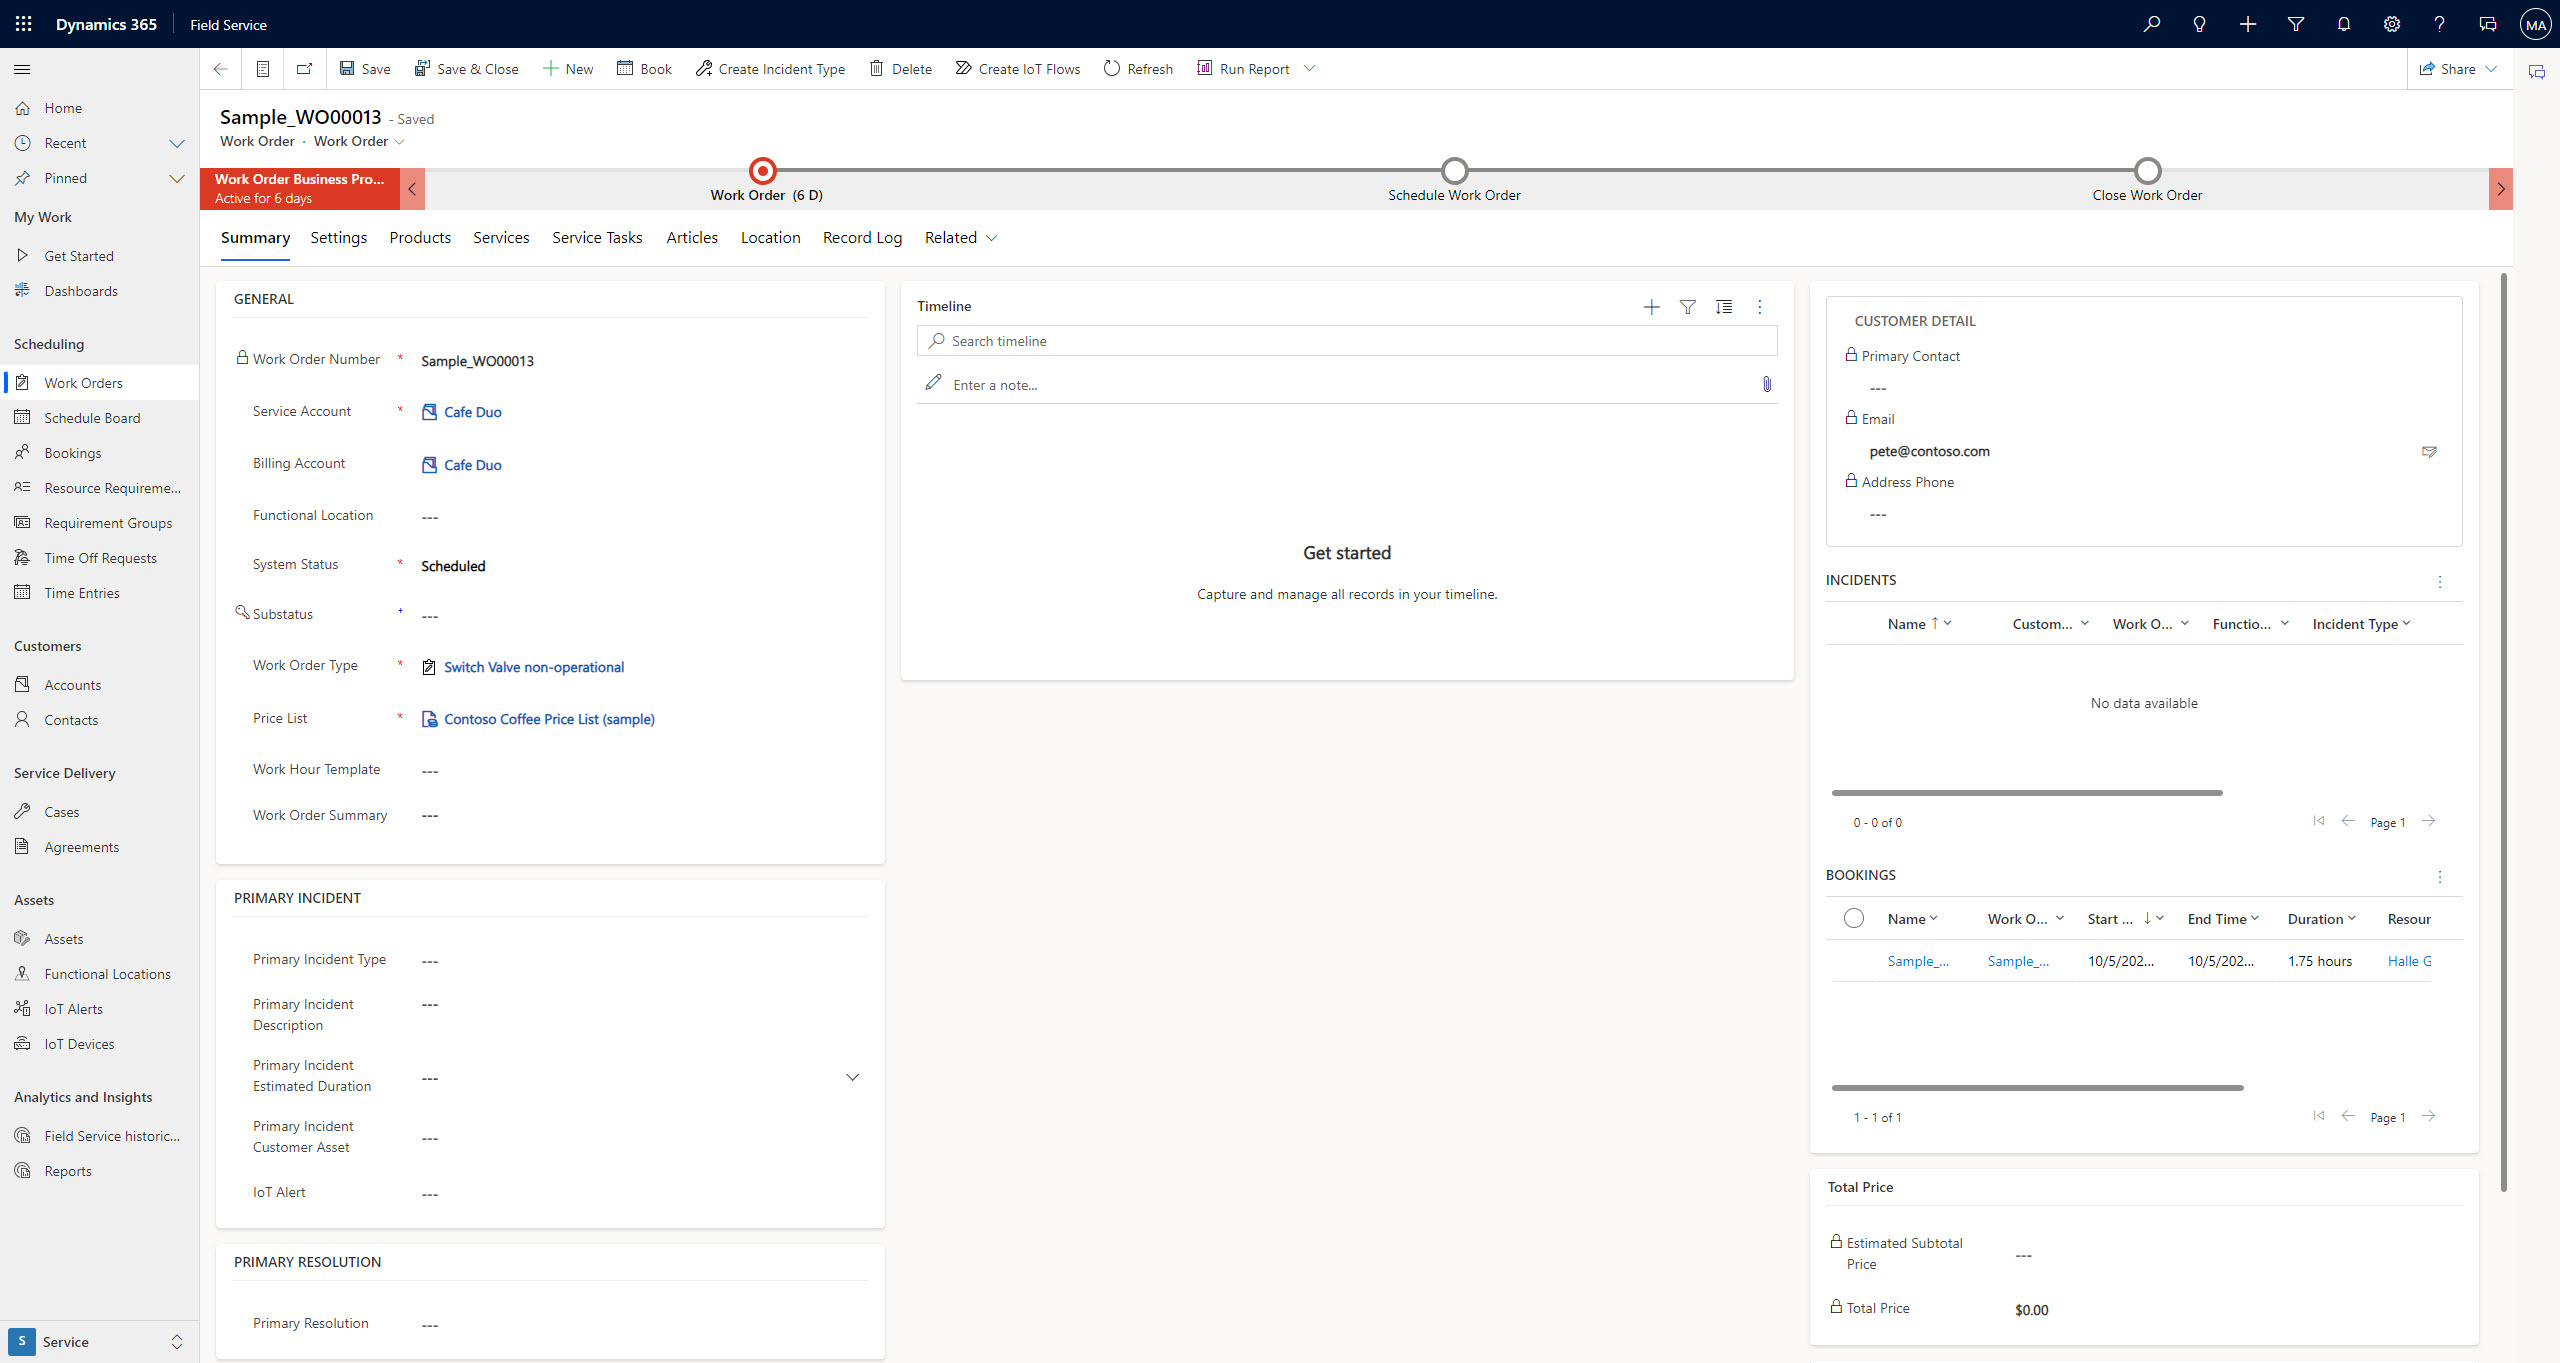Click the search magnifier in top bar
The width and height of the screenshot is (2560, 1363).
click(2151, 24)
